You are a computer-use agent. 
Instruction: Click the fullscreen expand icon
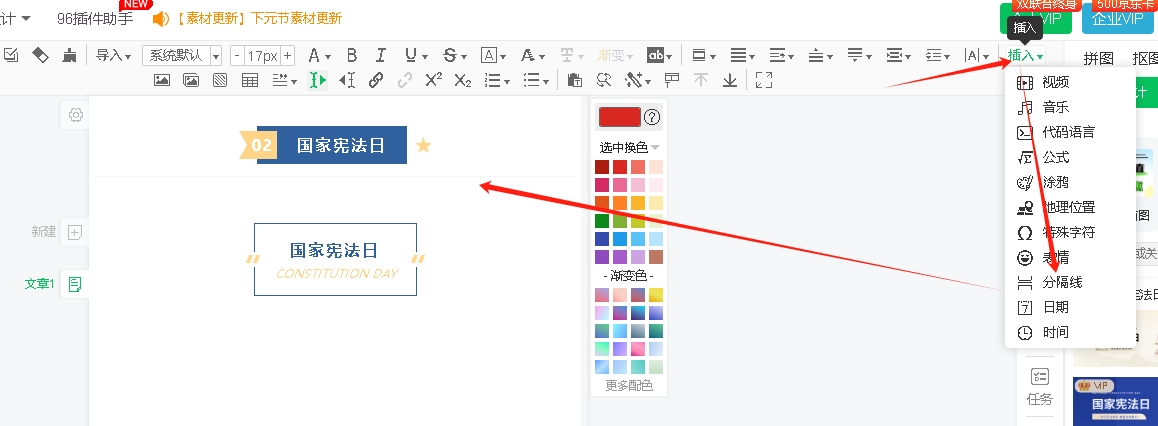coord(764,80)
